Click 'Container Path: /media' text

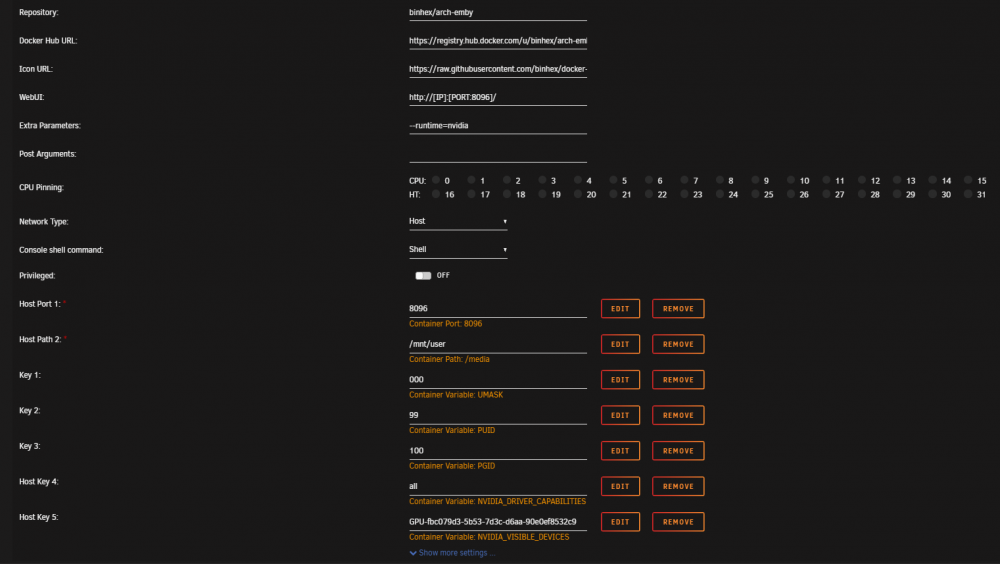point(449,359)
